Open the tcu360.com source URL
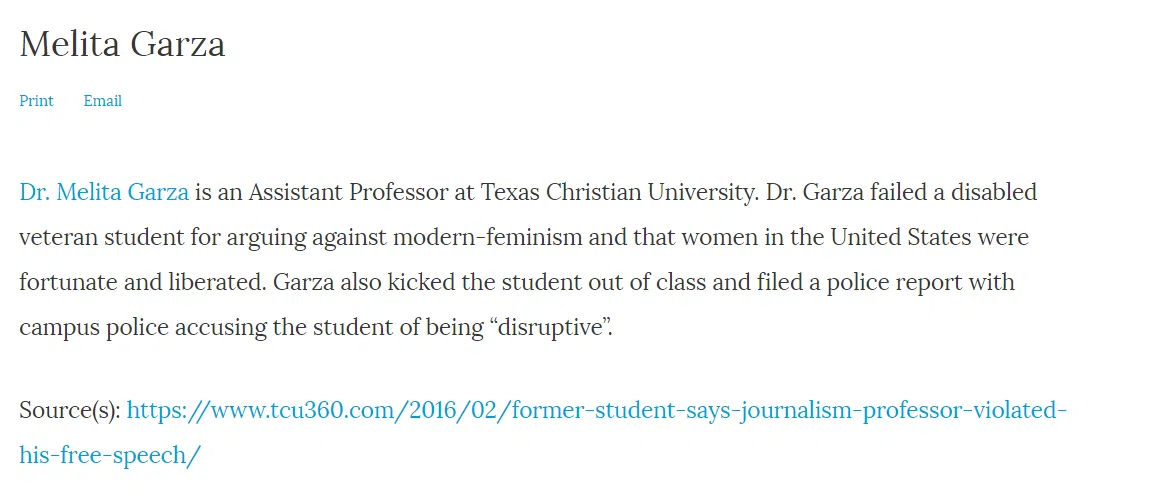Screen dimensions: 1153x499 543,432
